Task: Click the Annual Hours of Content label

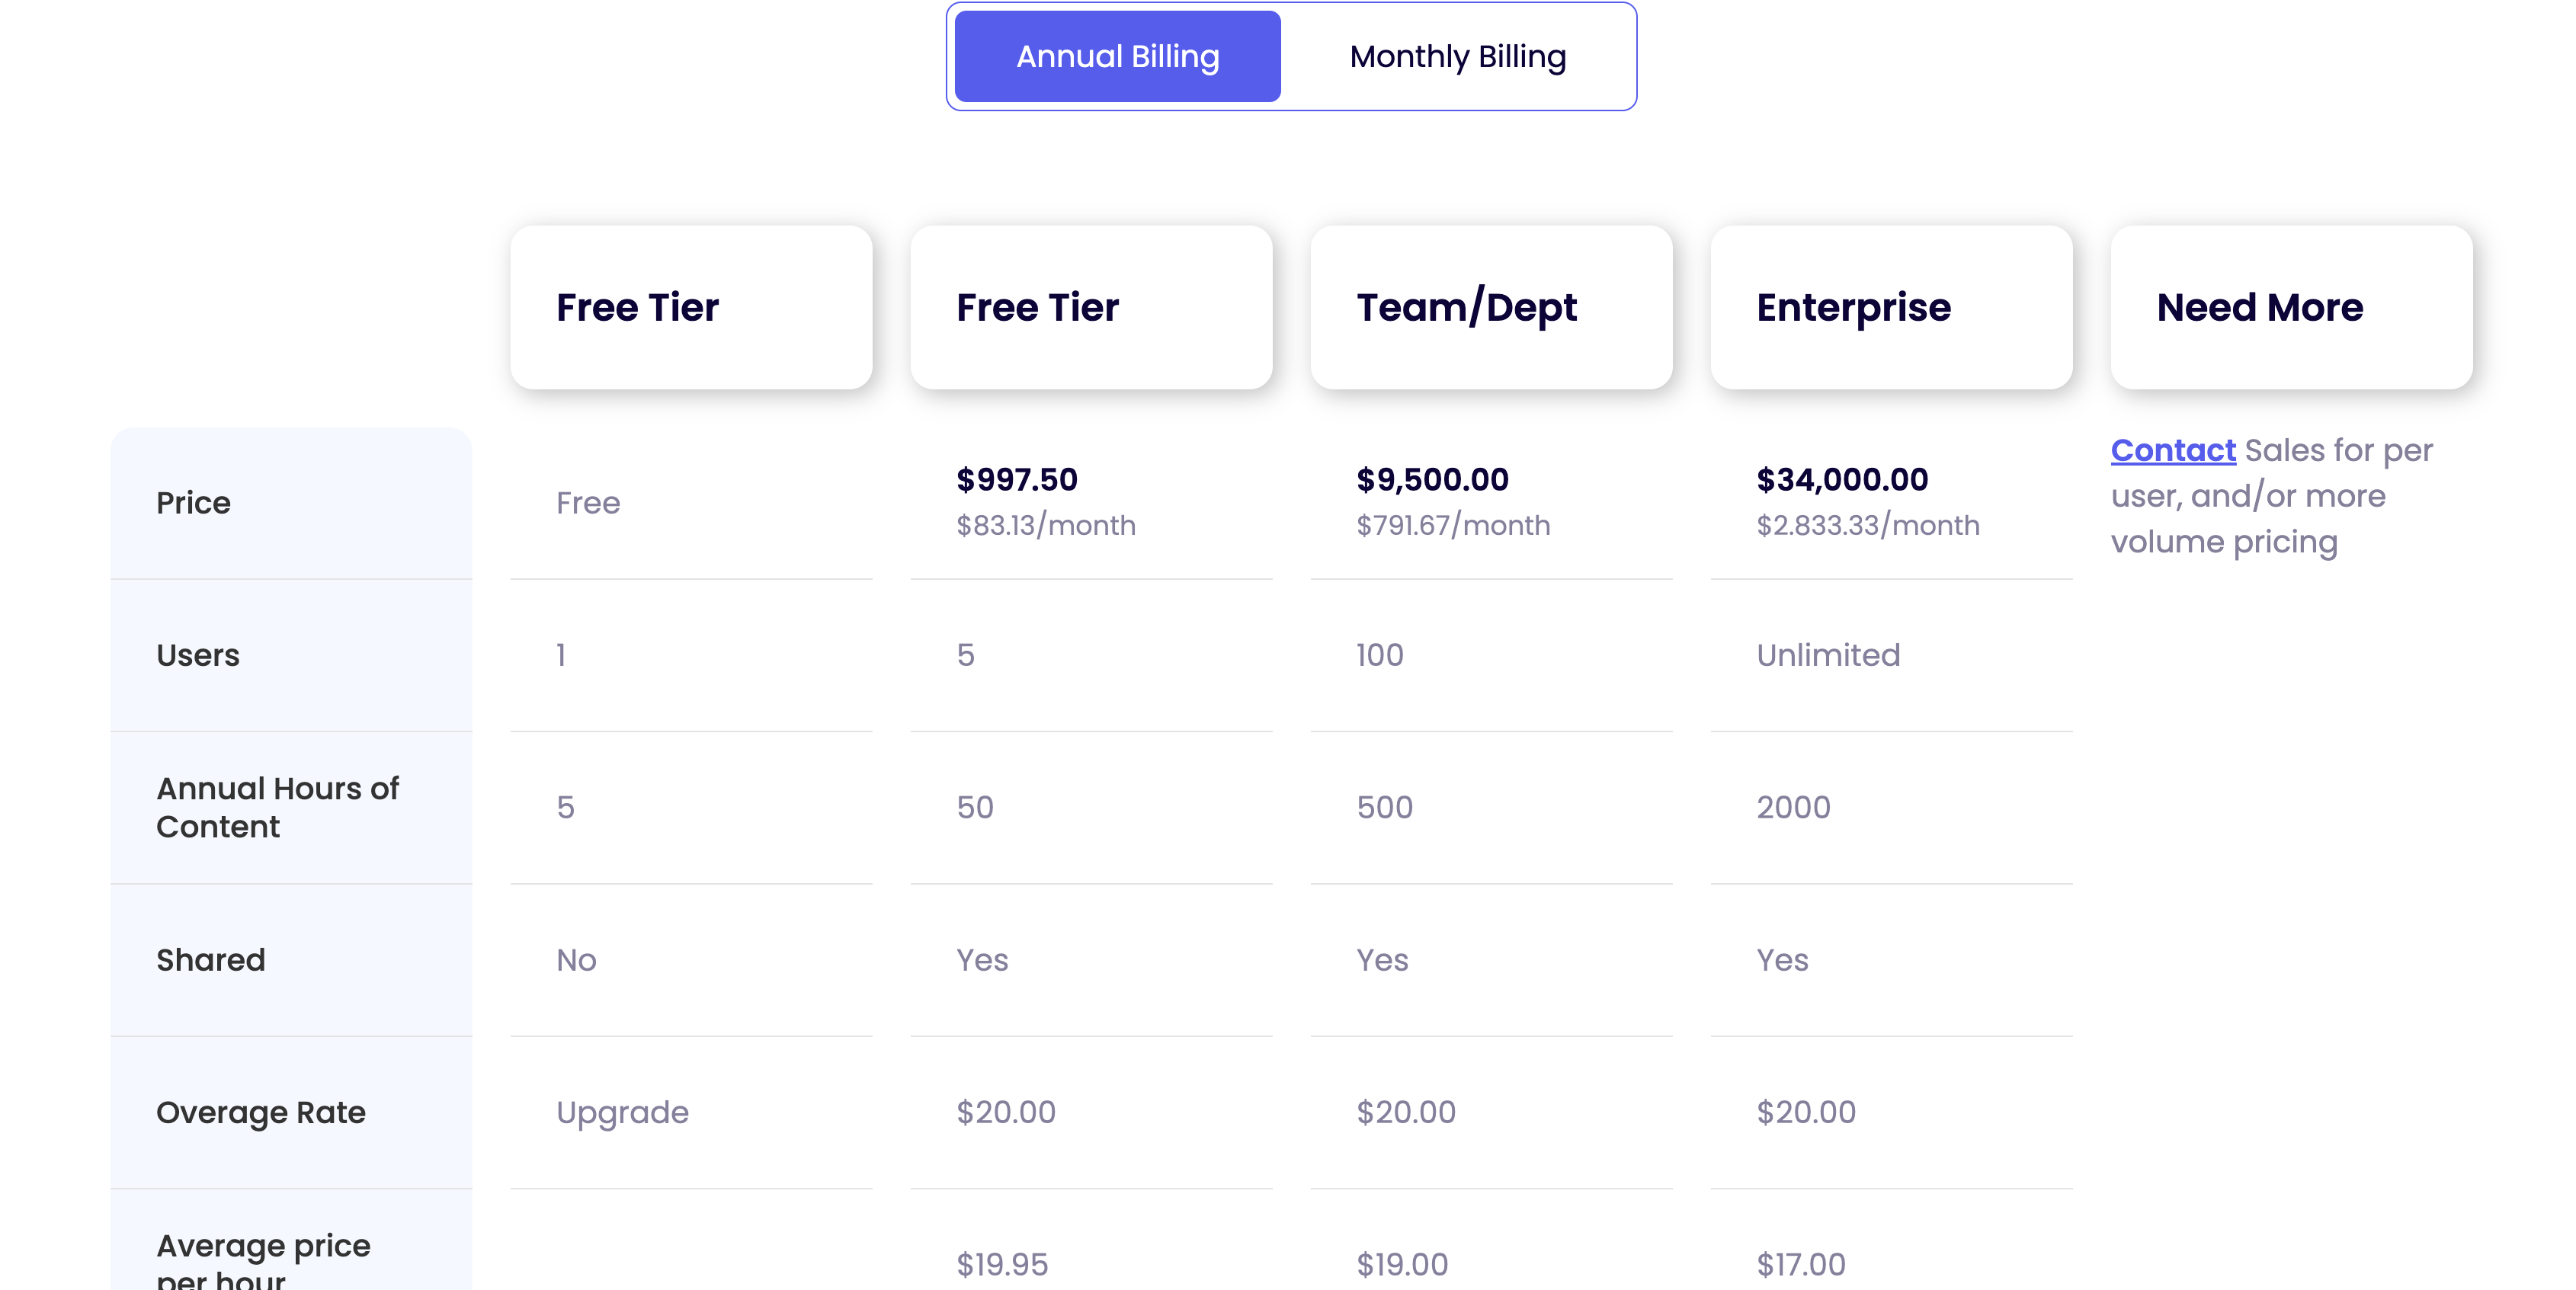Action: tap(277, 807)
